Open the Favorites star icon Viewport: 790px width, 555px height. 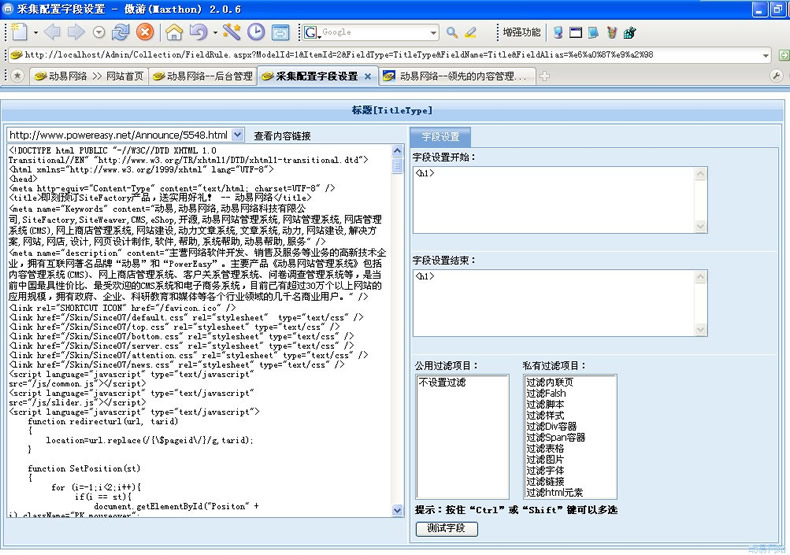pos(231,32)
